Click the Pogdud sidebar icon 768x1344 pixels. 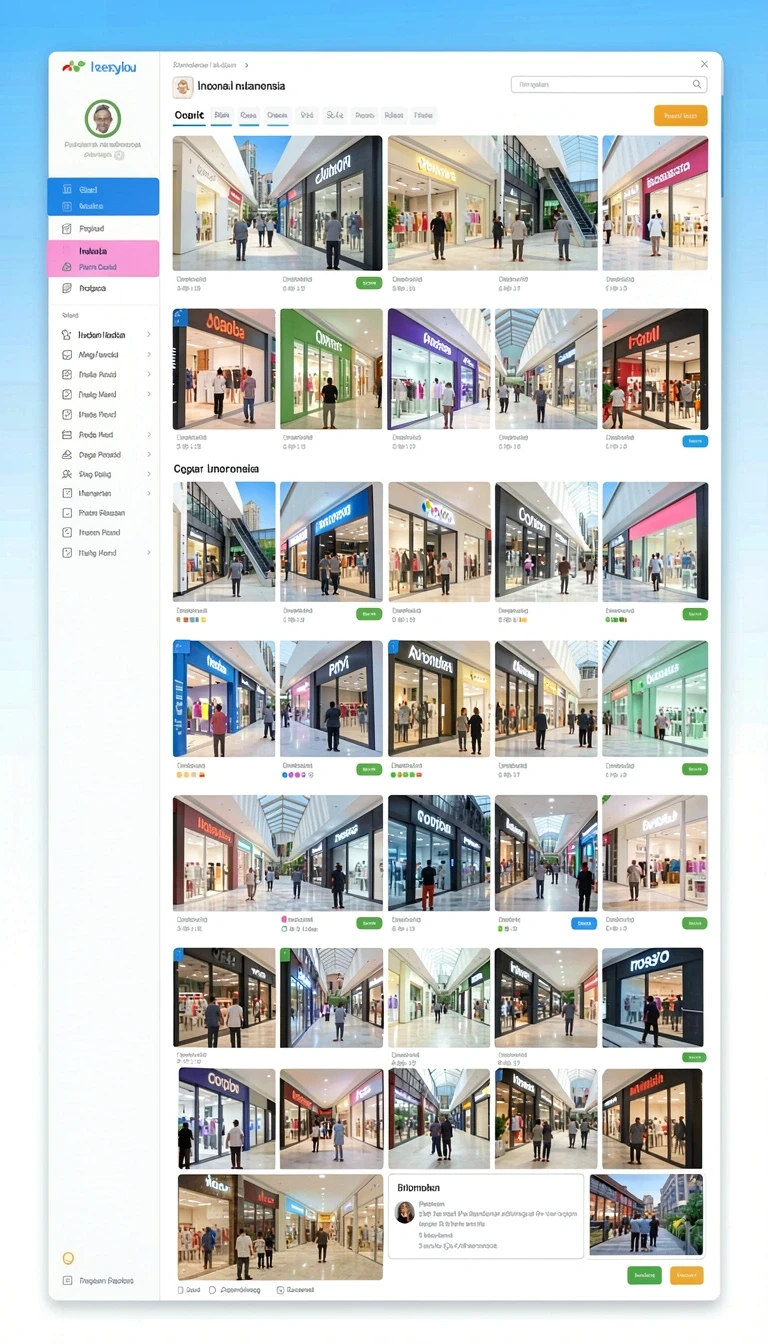pos(67,229)
